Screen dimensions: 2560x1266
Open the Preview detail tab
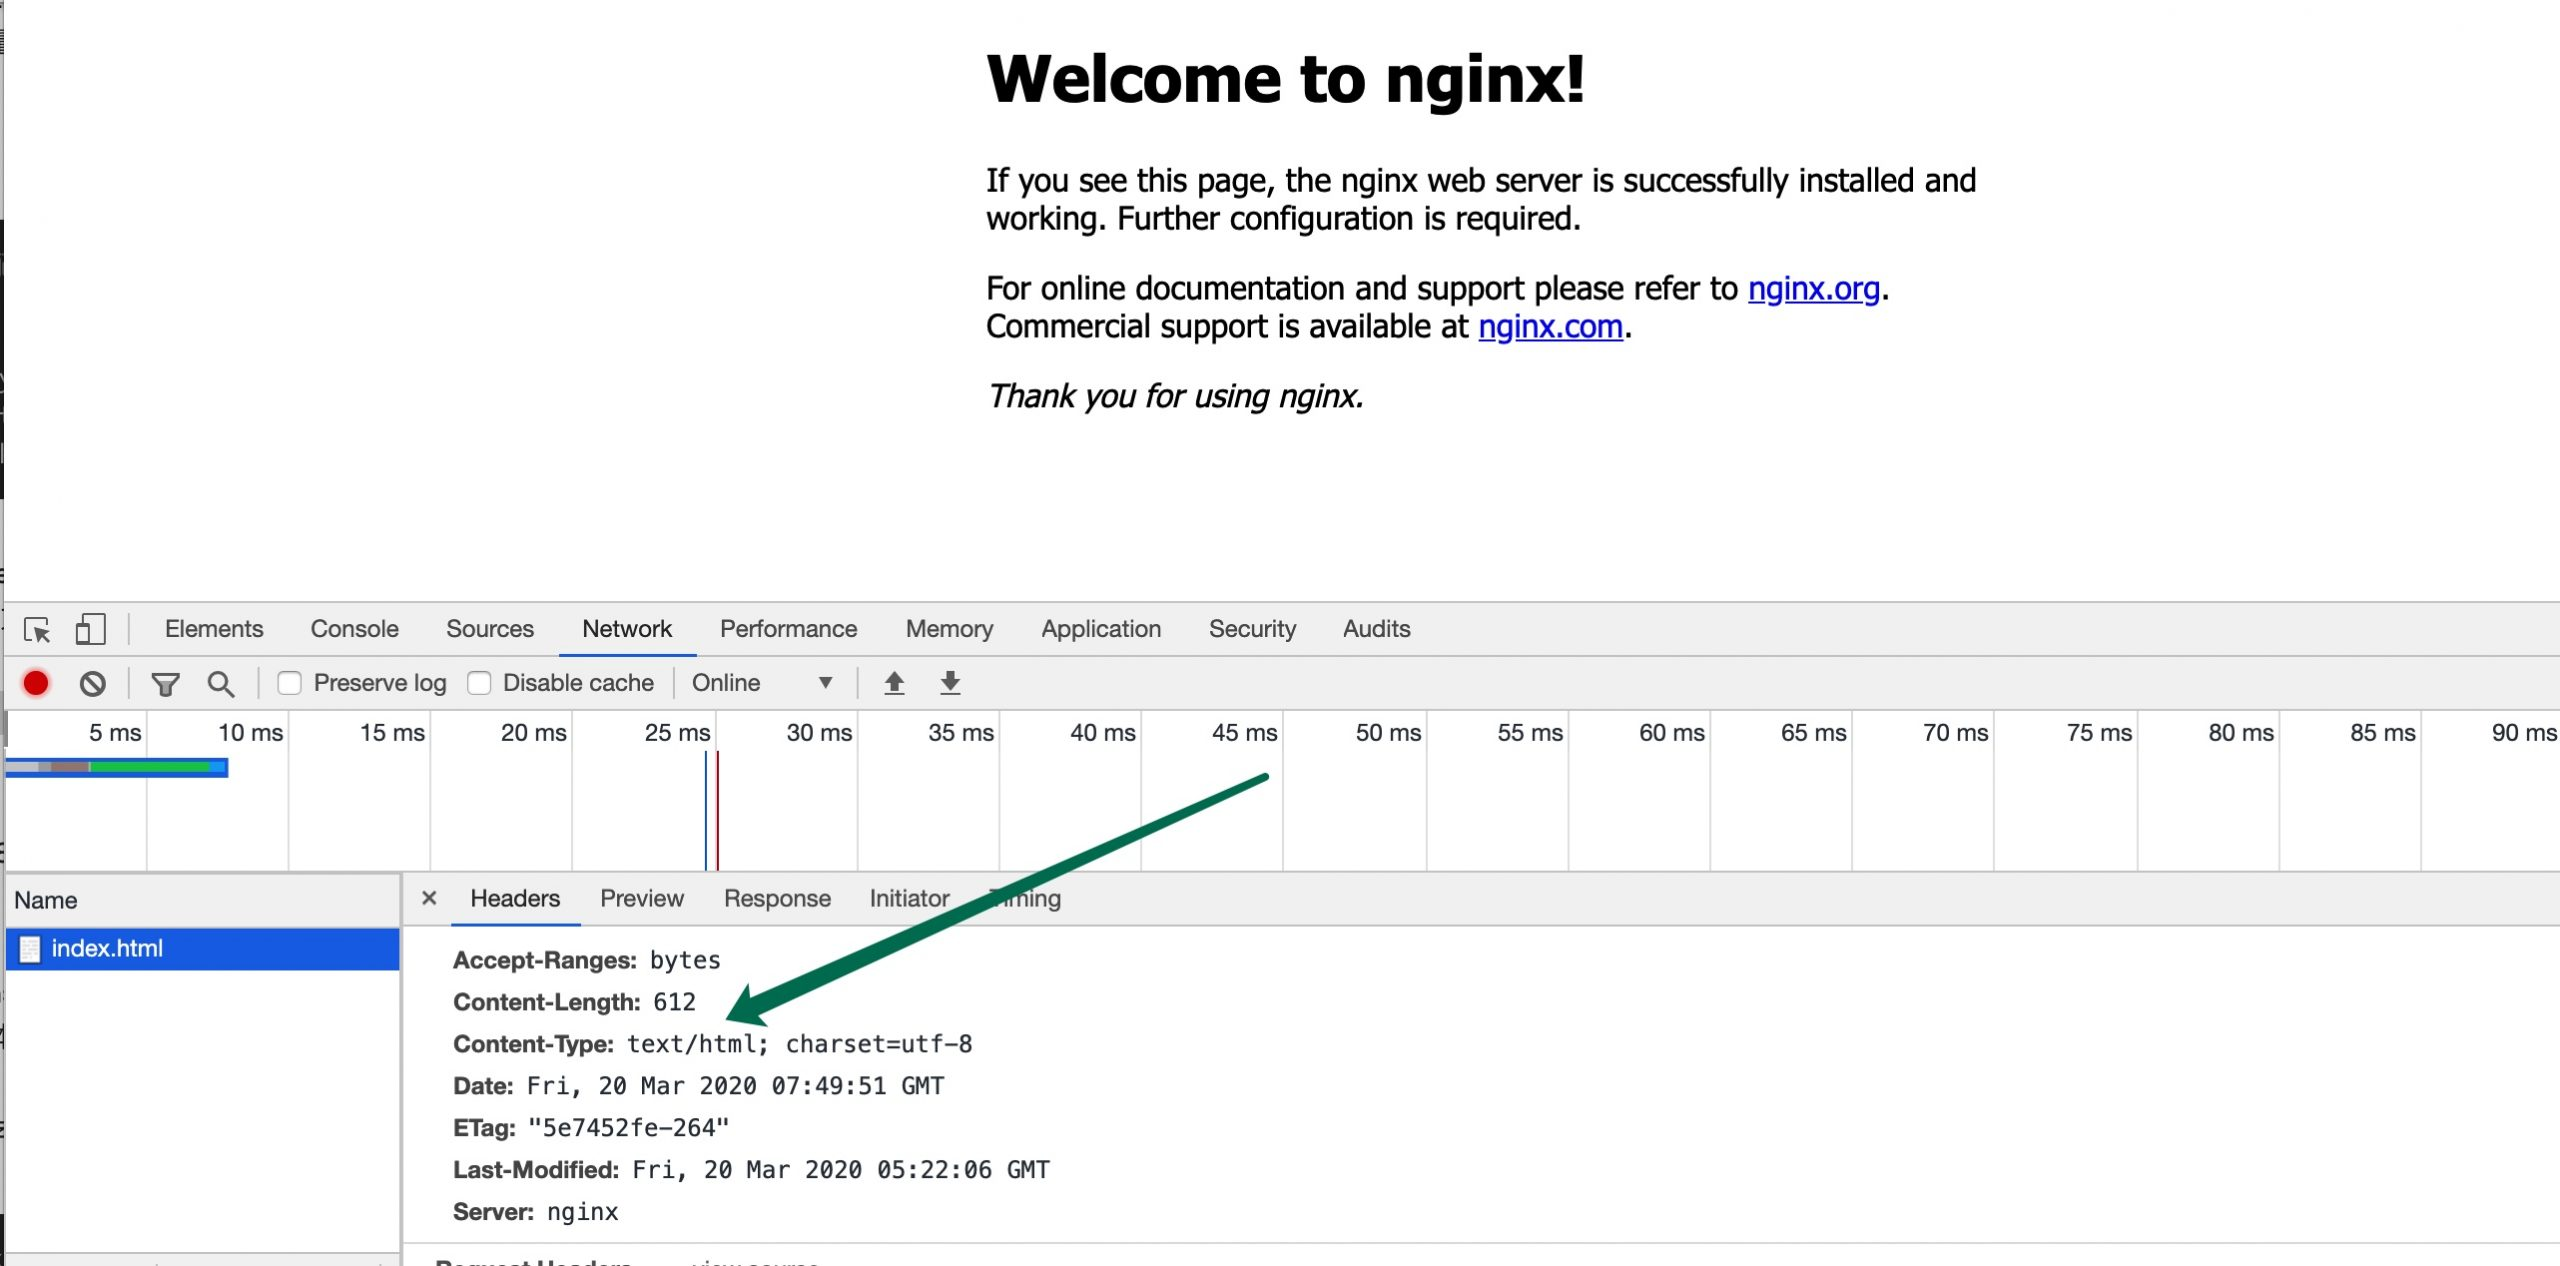pos(642,899)
